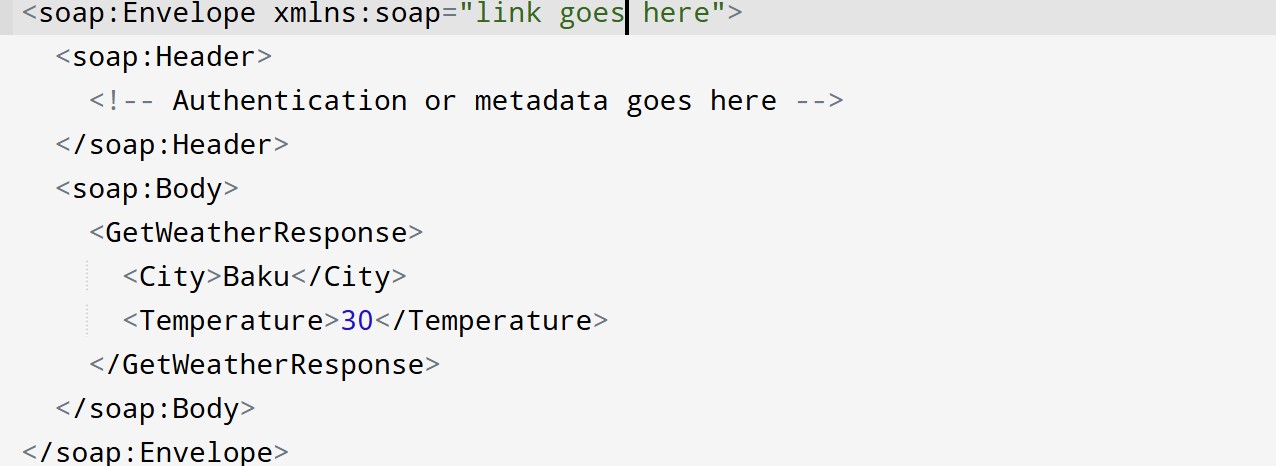This screenshot has height=466, width=1276.
Task: Click the word "link" in the namespace string
Action: 509,15
